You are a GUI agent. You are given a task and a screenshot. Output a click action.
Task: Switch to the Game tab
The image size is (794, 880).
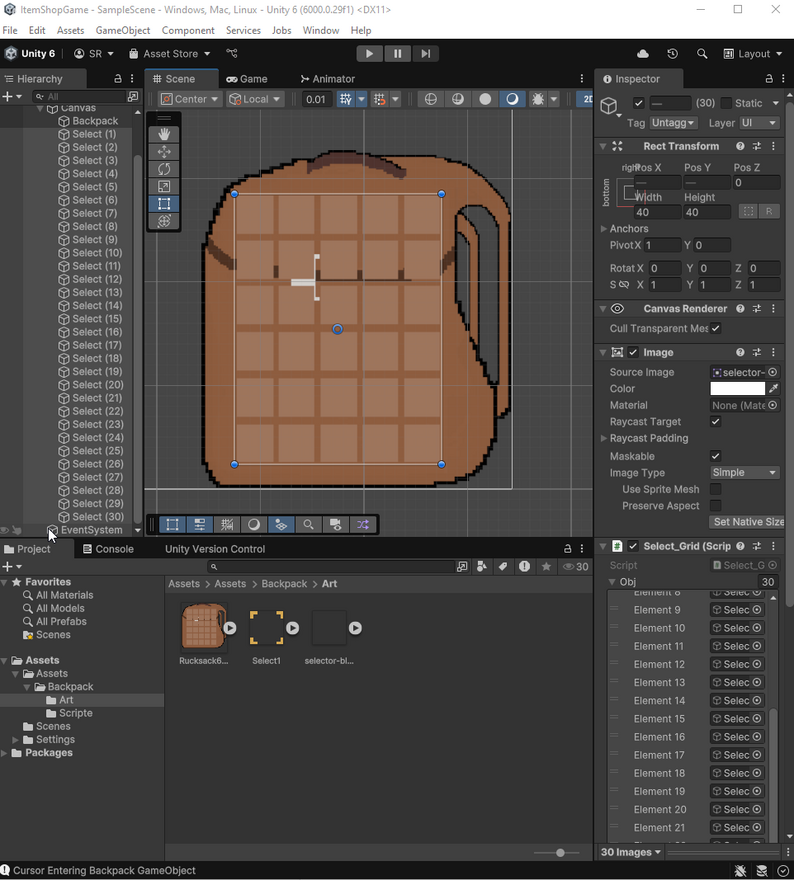[x=247, y=79]
